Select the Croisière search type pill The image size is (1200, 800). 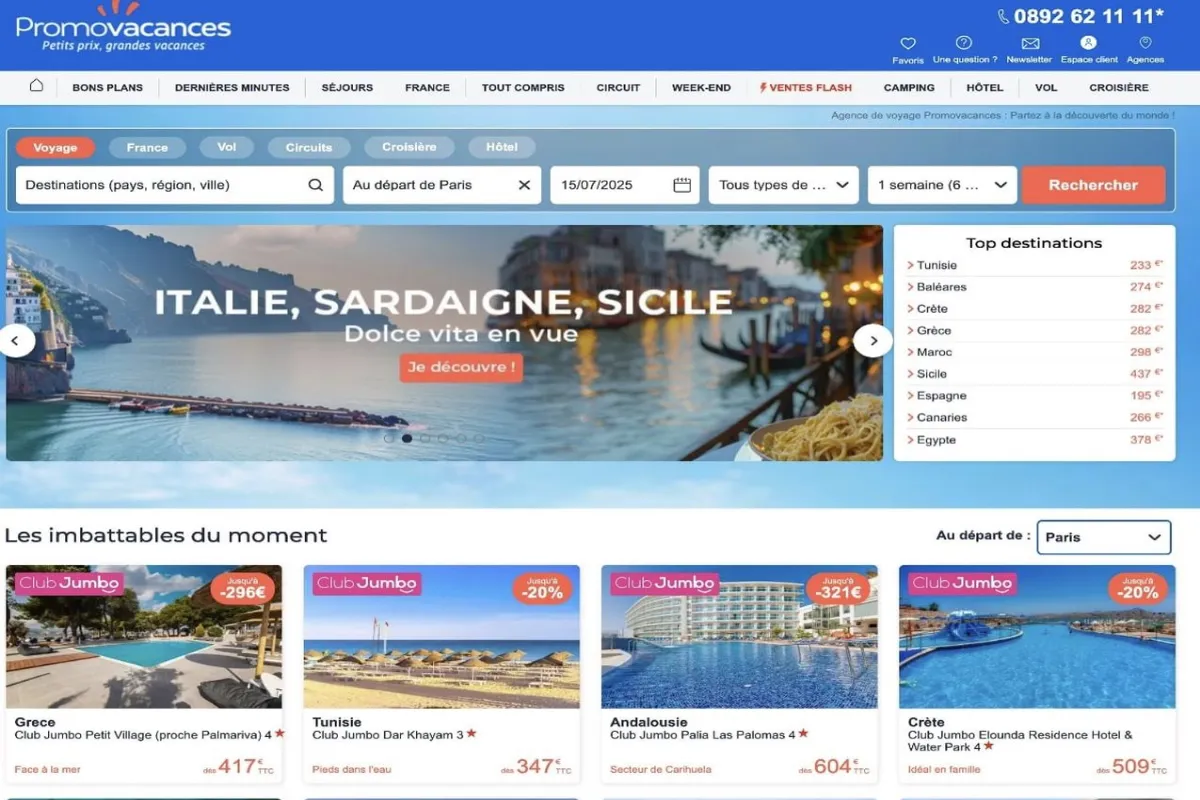point(409,147)
